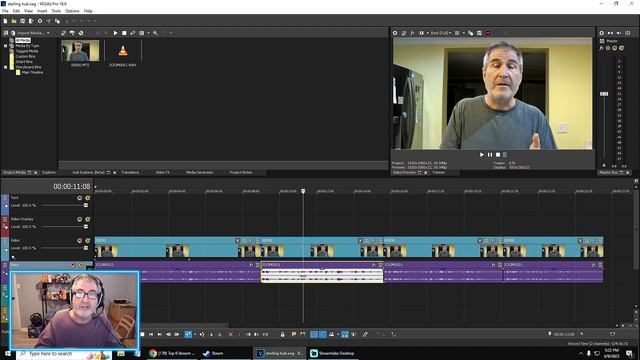Adjust the Video track level slider
The image size is (640, 360).
click(86, 248)
